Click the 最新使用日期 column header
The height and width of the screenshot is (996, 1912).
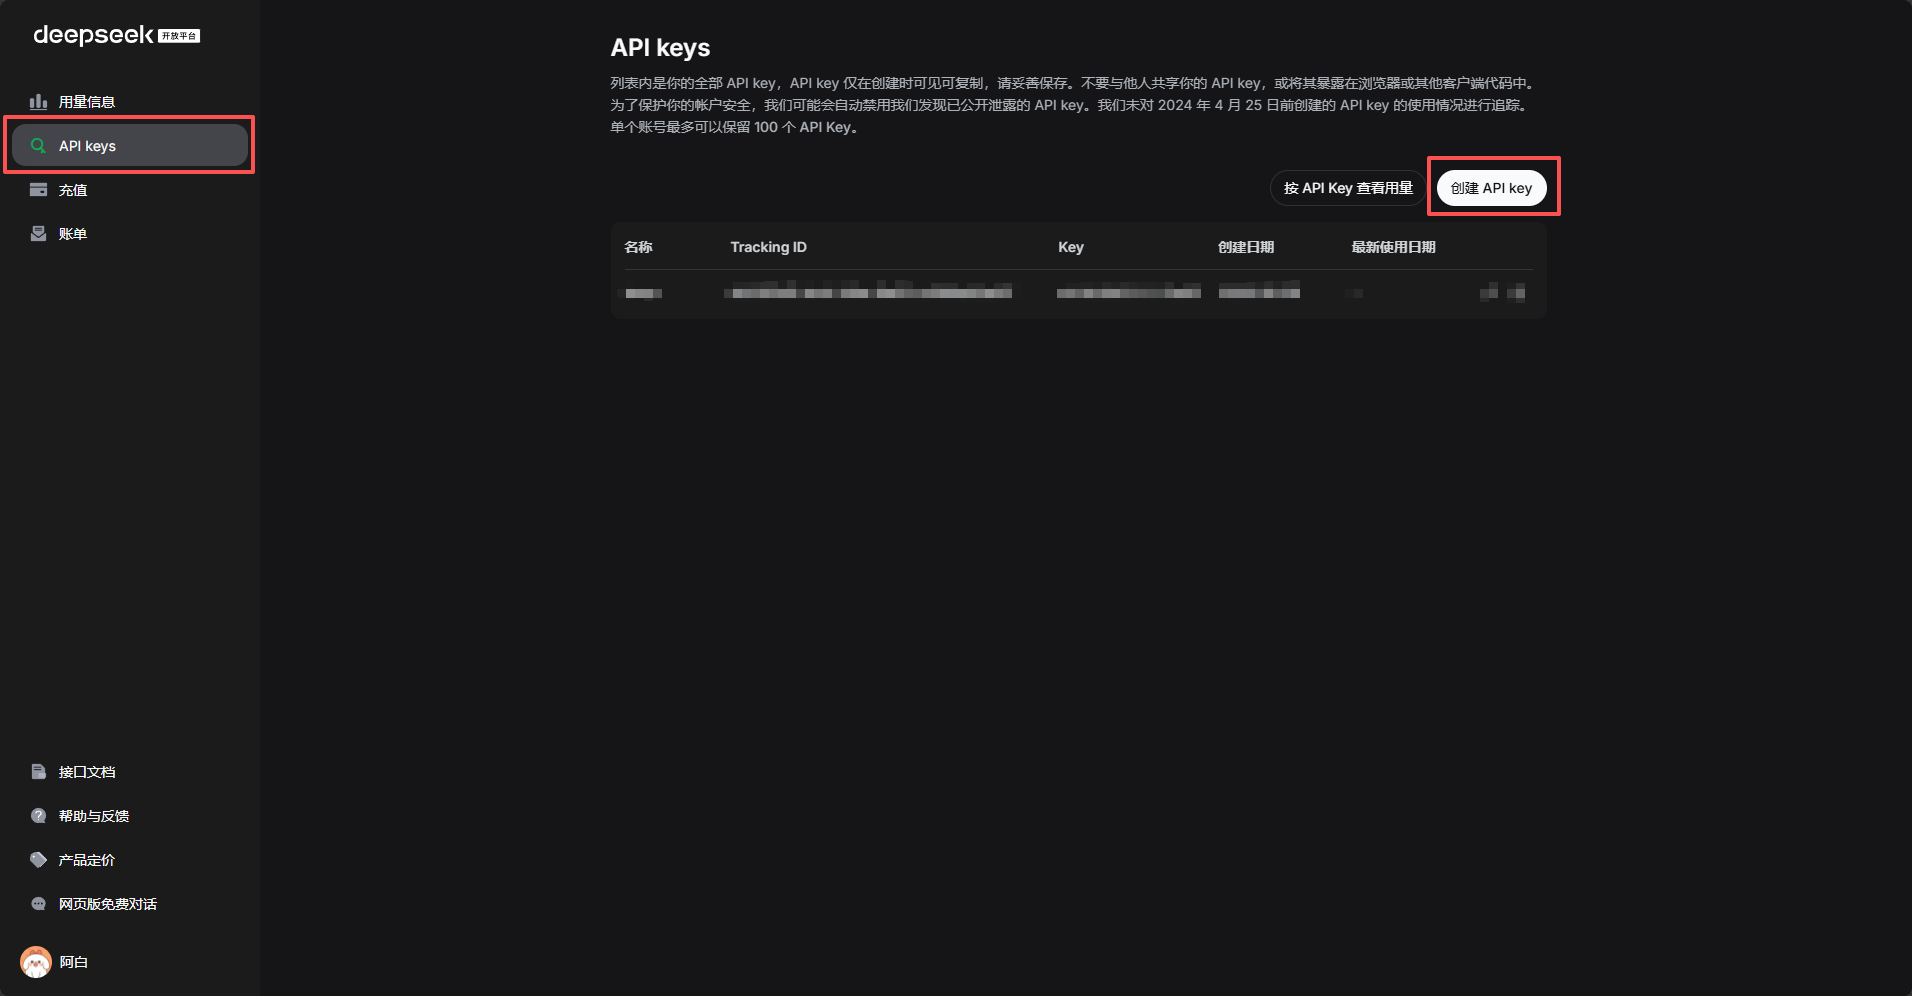pos(1393,247)
